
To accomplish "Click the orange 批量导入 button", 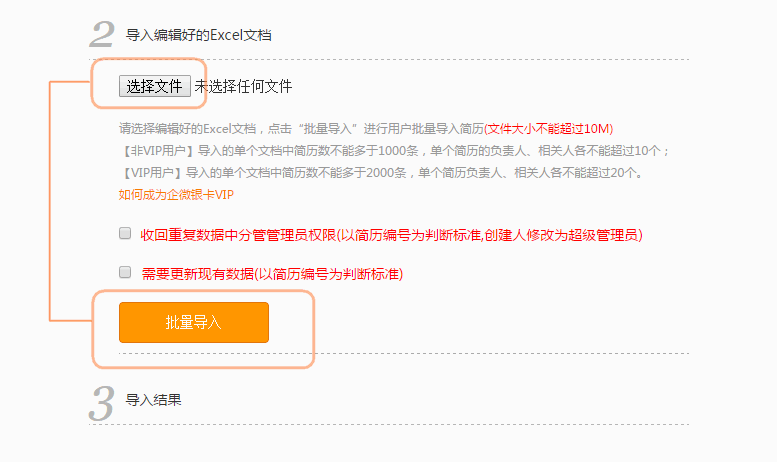I will pos(194,322).
